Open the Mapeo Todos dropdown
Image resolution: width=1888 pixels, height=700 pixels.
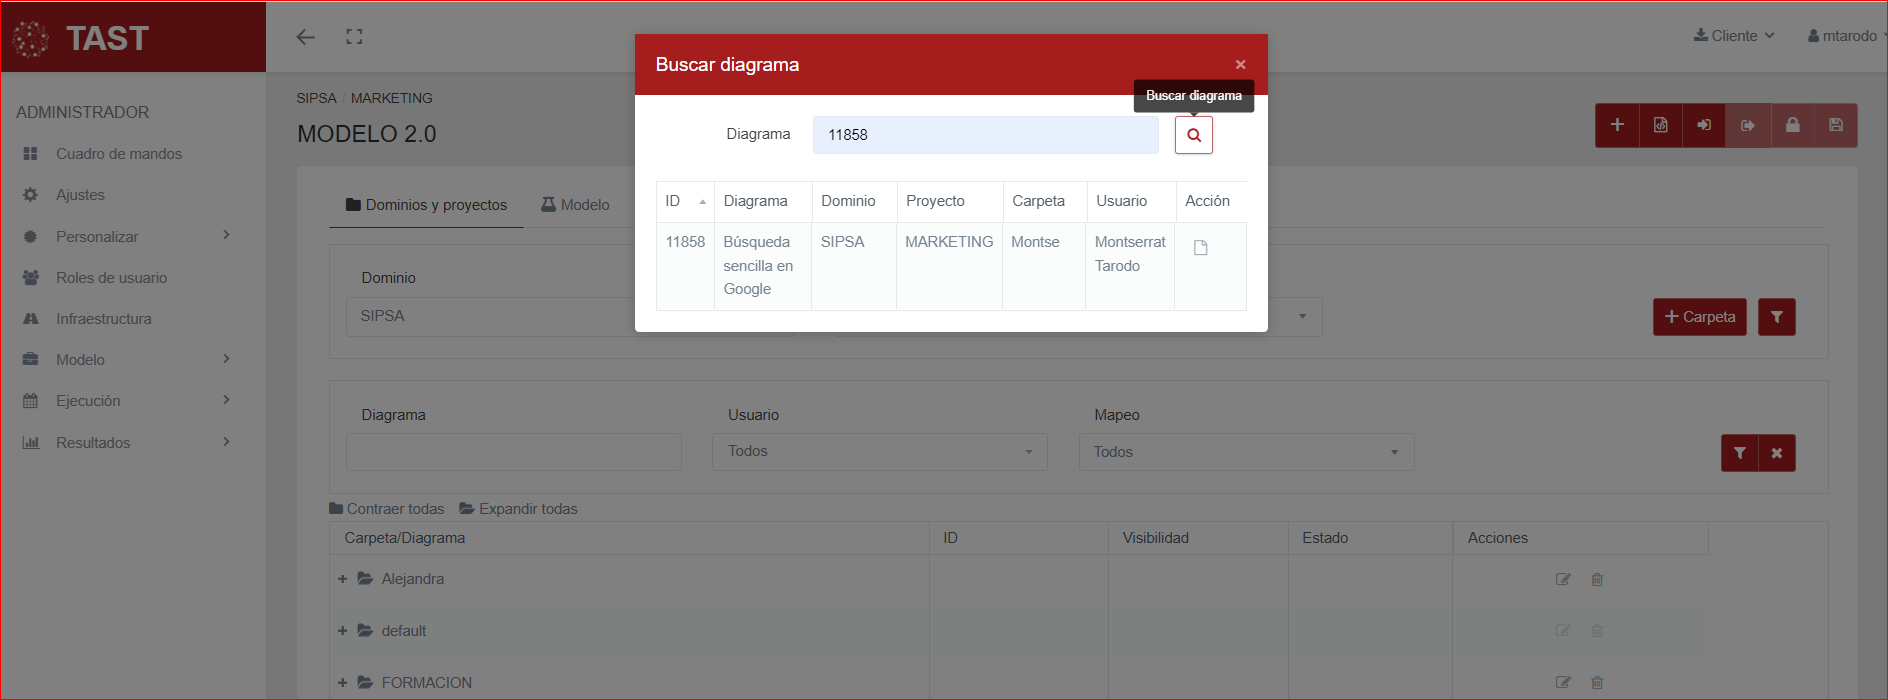(x=1245, y=452)
